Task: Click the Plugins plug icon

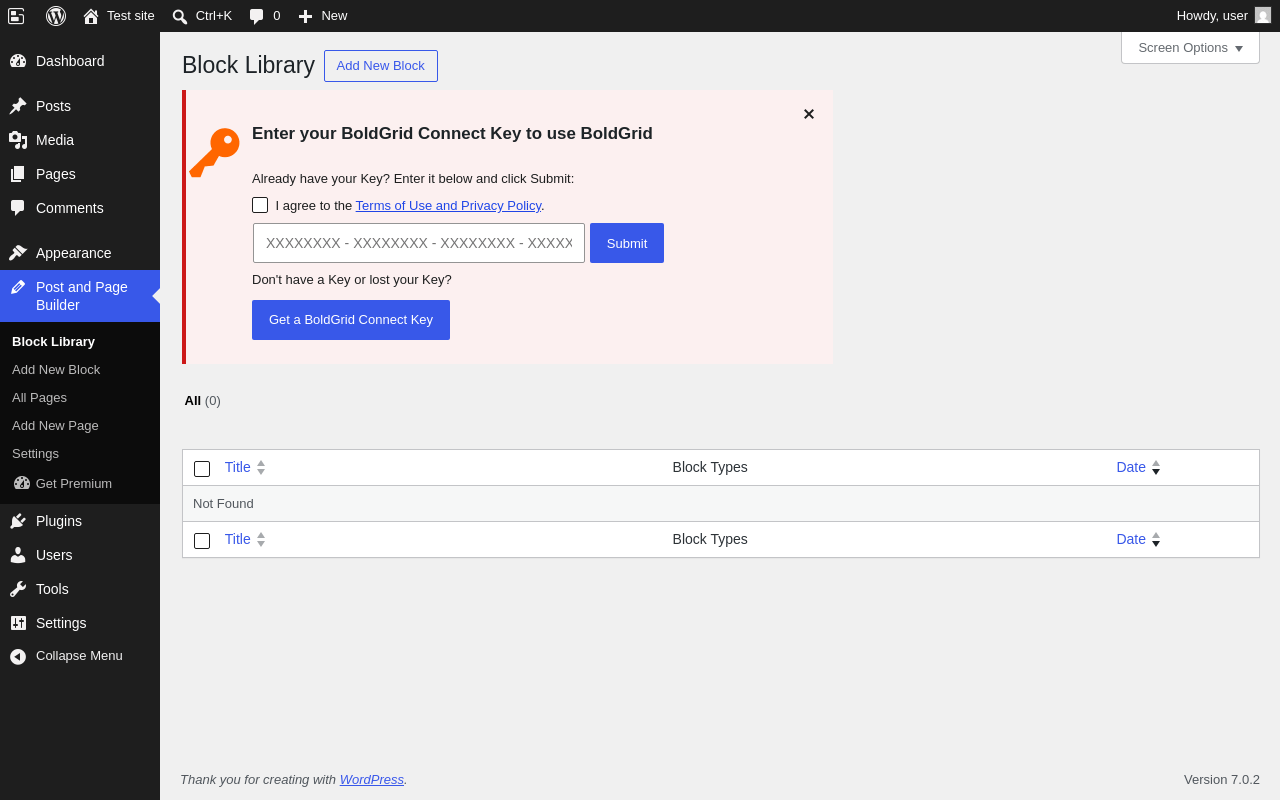Action: click(18, 521)
